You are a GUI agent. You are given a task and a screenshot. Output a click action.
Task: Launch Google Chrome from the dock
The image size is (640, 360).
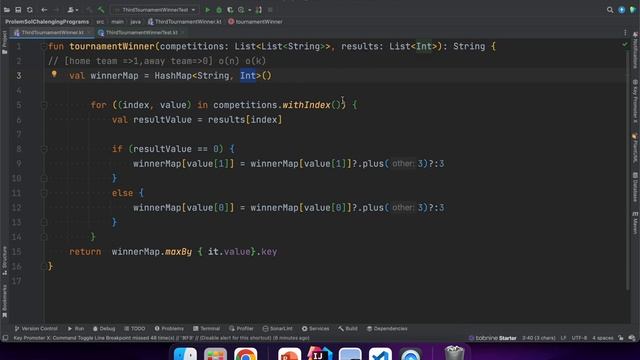[x=246, y=354]
